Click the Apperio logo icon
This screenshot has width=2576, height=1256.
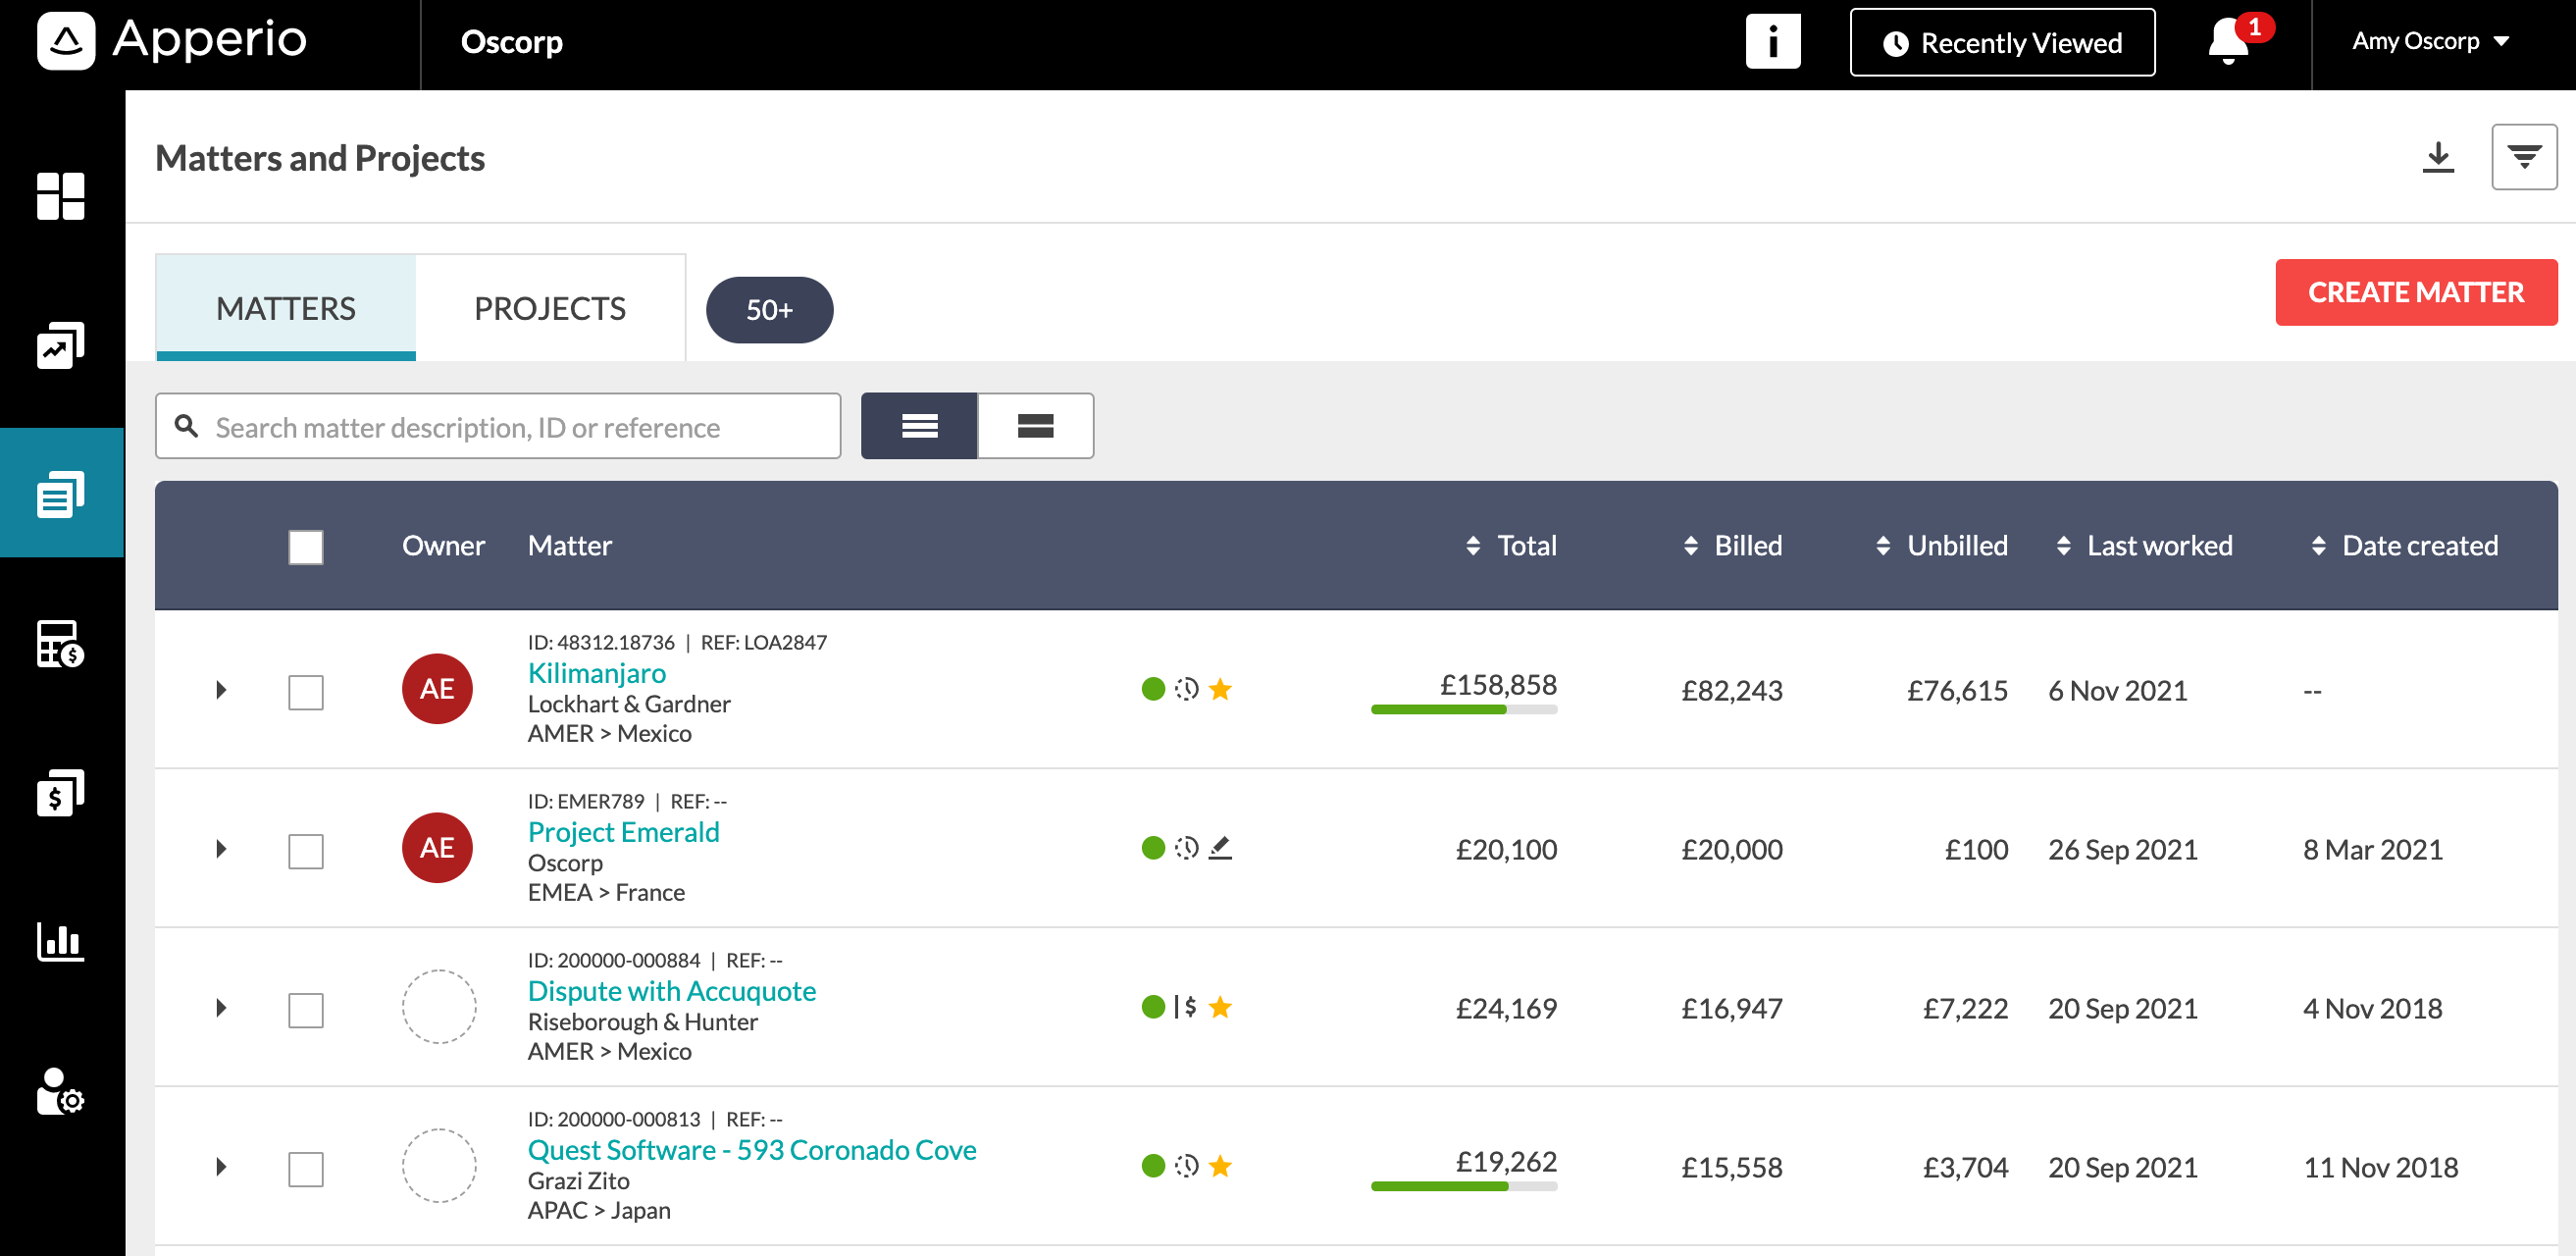66,41
